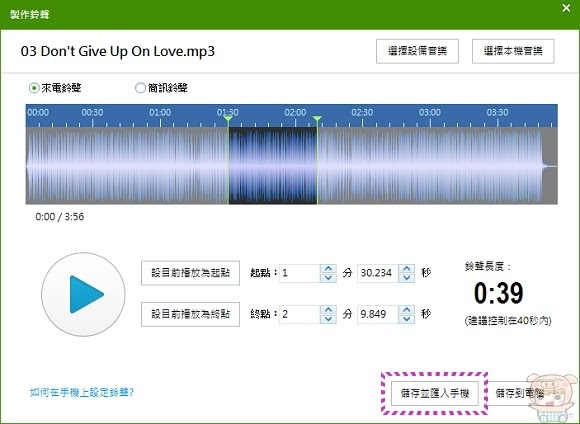Click the green start marker at 01:30

pyautogui.click(x=228, y=118)
